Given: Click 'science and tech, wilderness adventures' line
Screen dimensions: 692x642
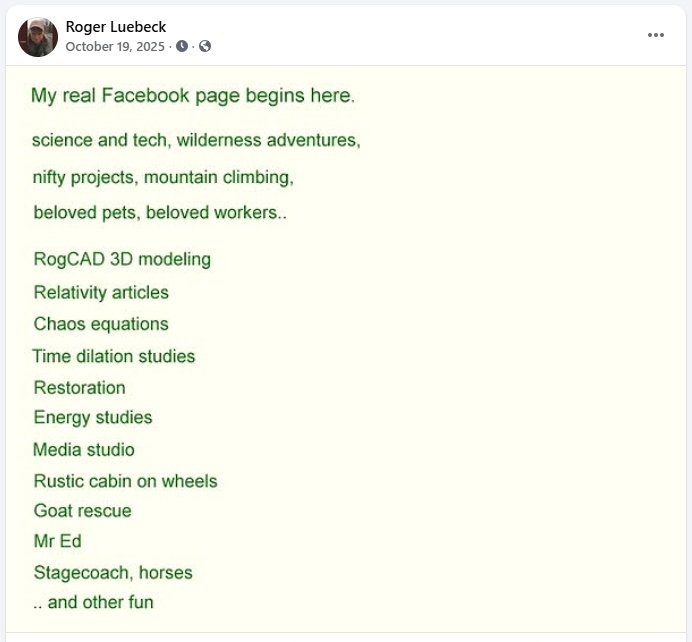Looking at the screenshot, I should [196, 141].
